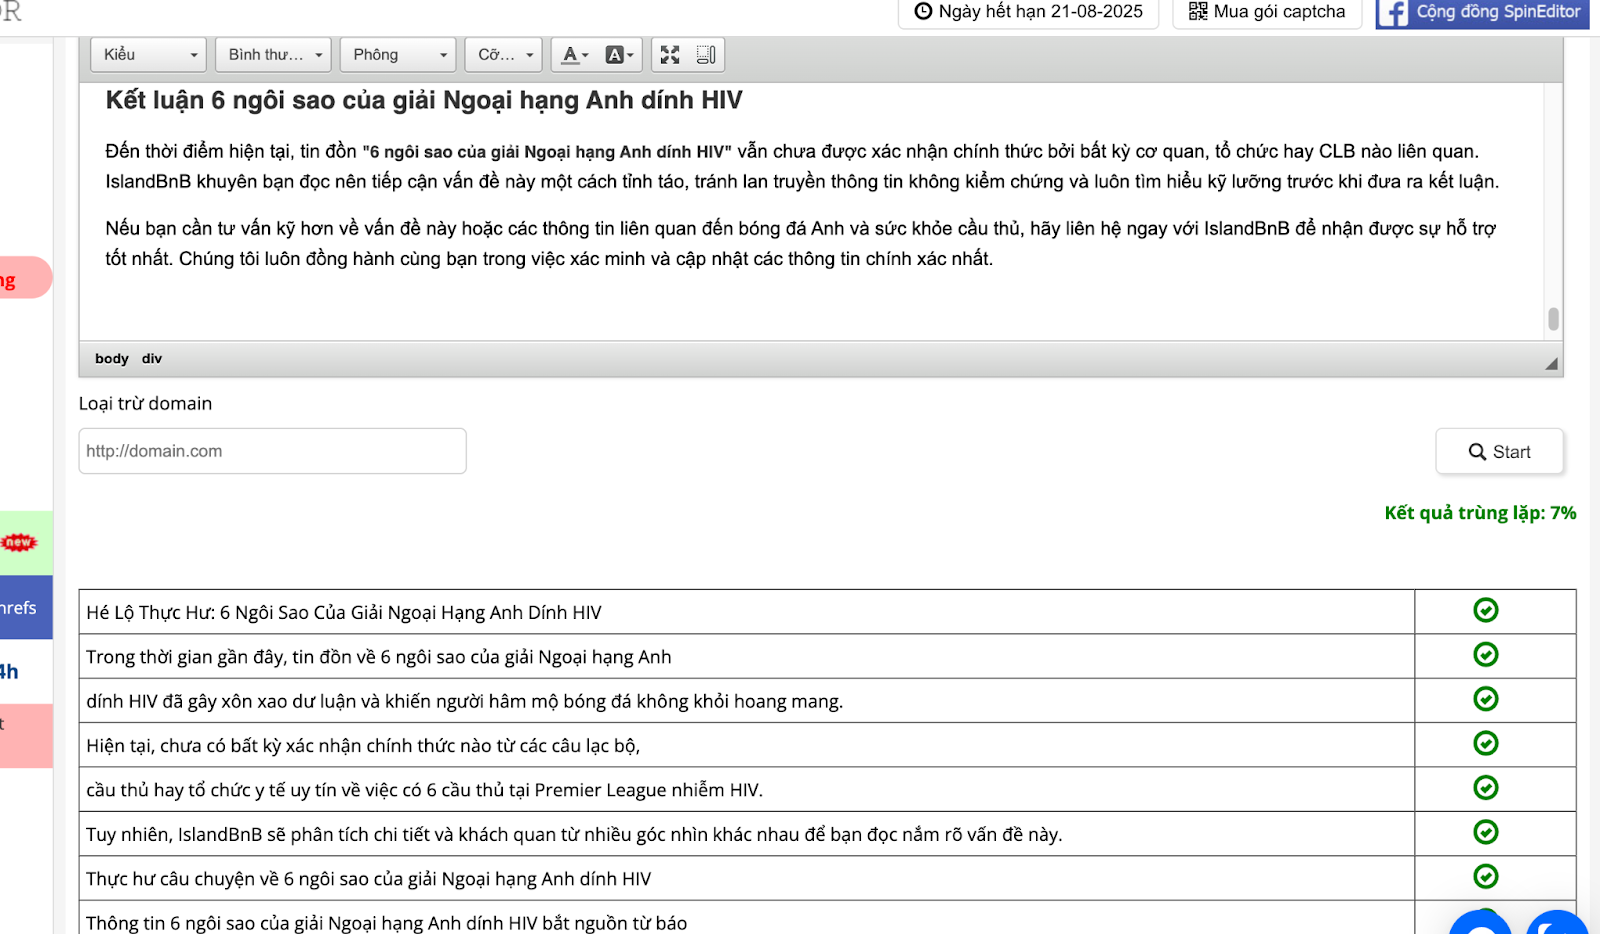Click the Kết quả trùng lặp: 7% text
The image size is (1600, 934).
pos(1480,513)
